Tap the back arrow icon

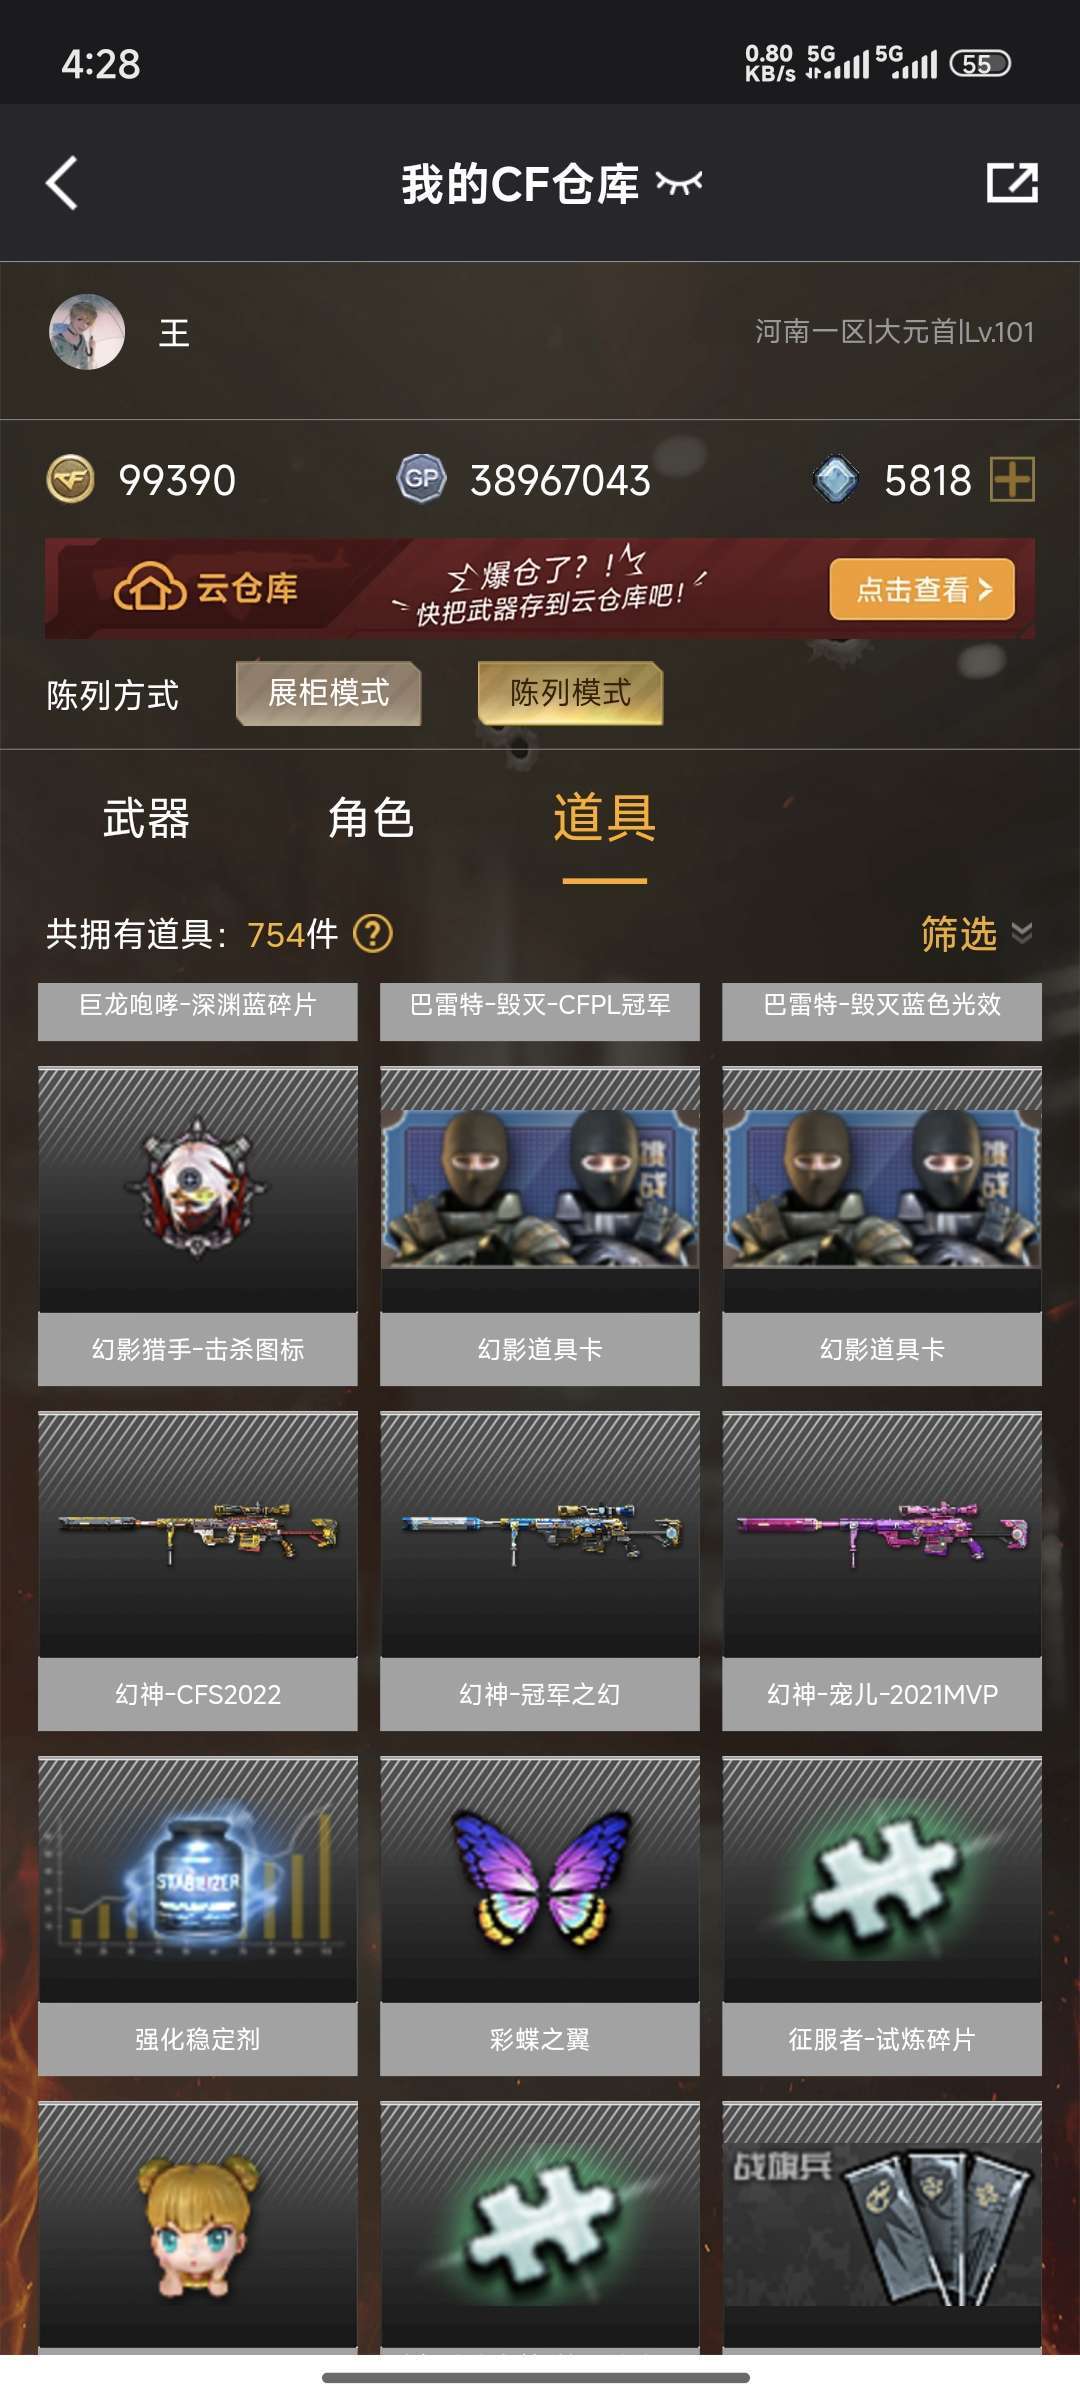pos(62,183)
